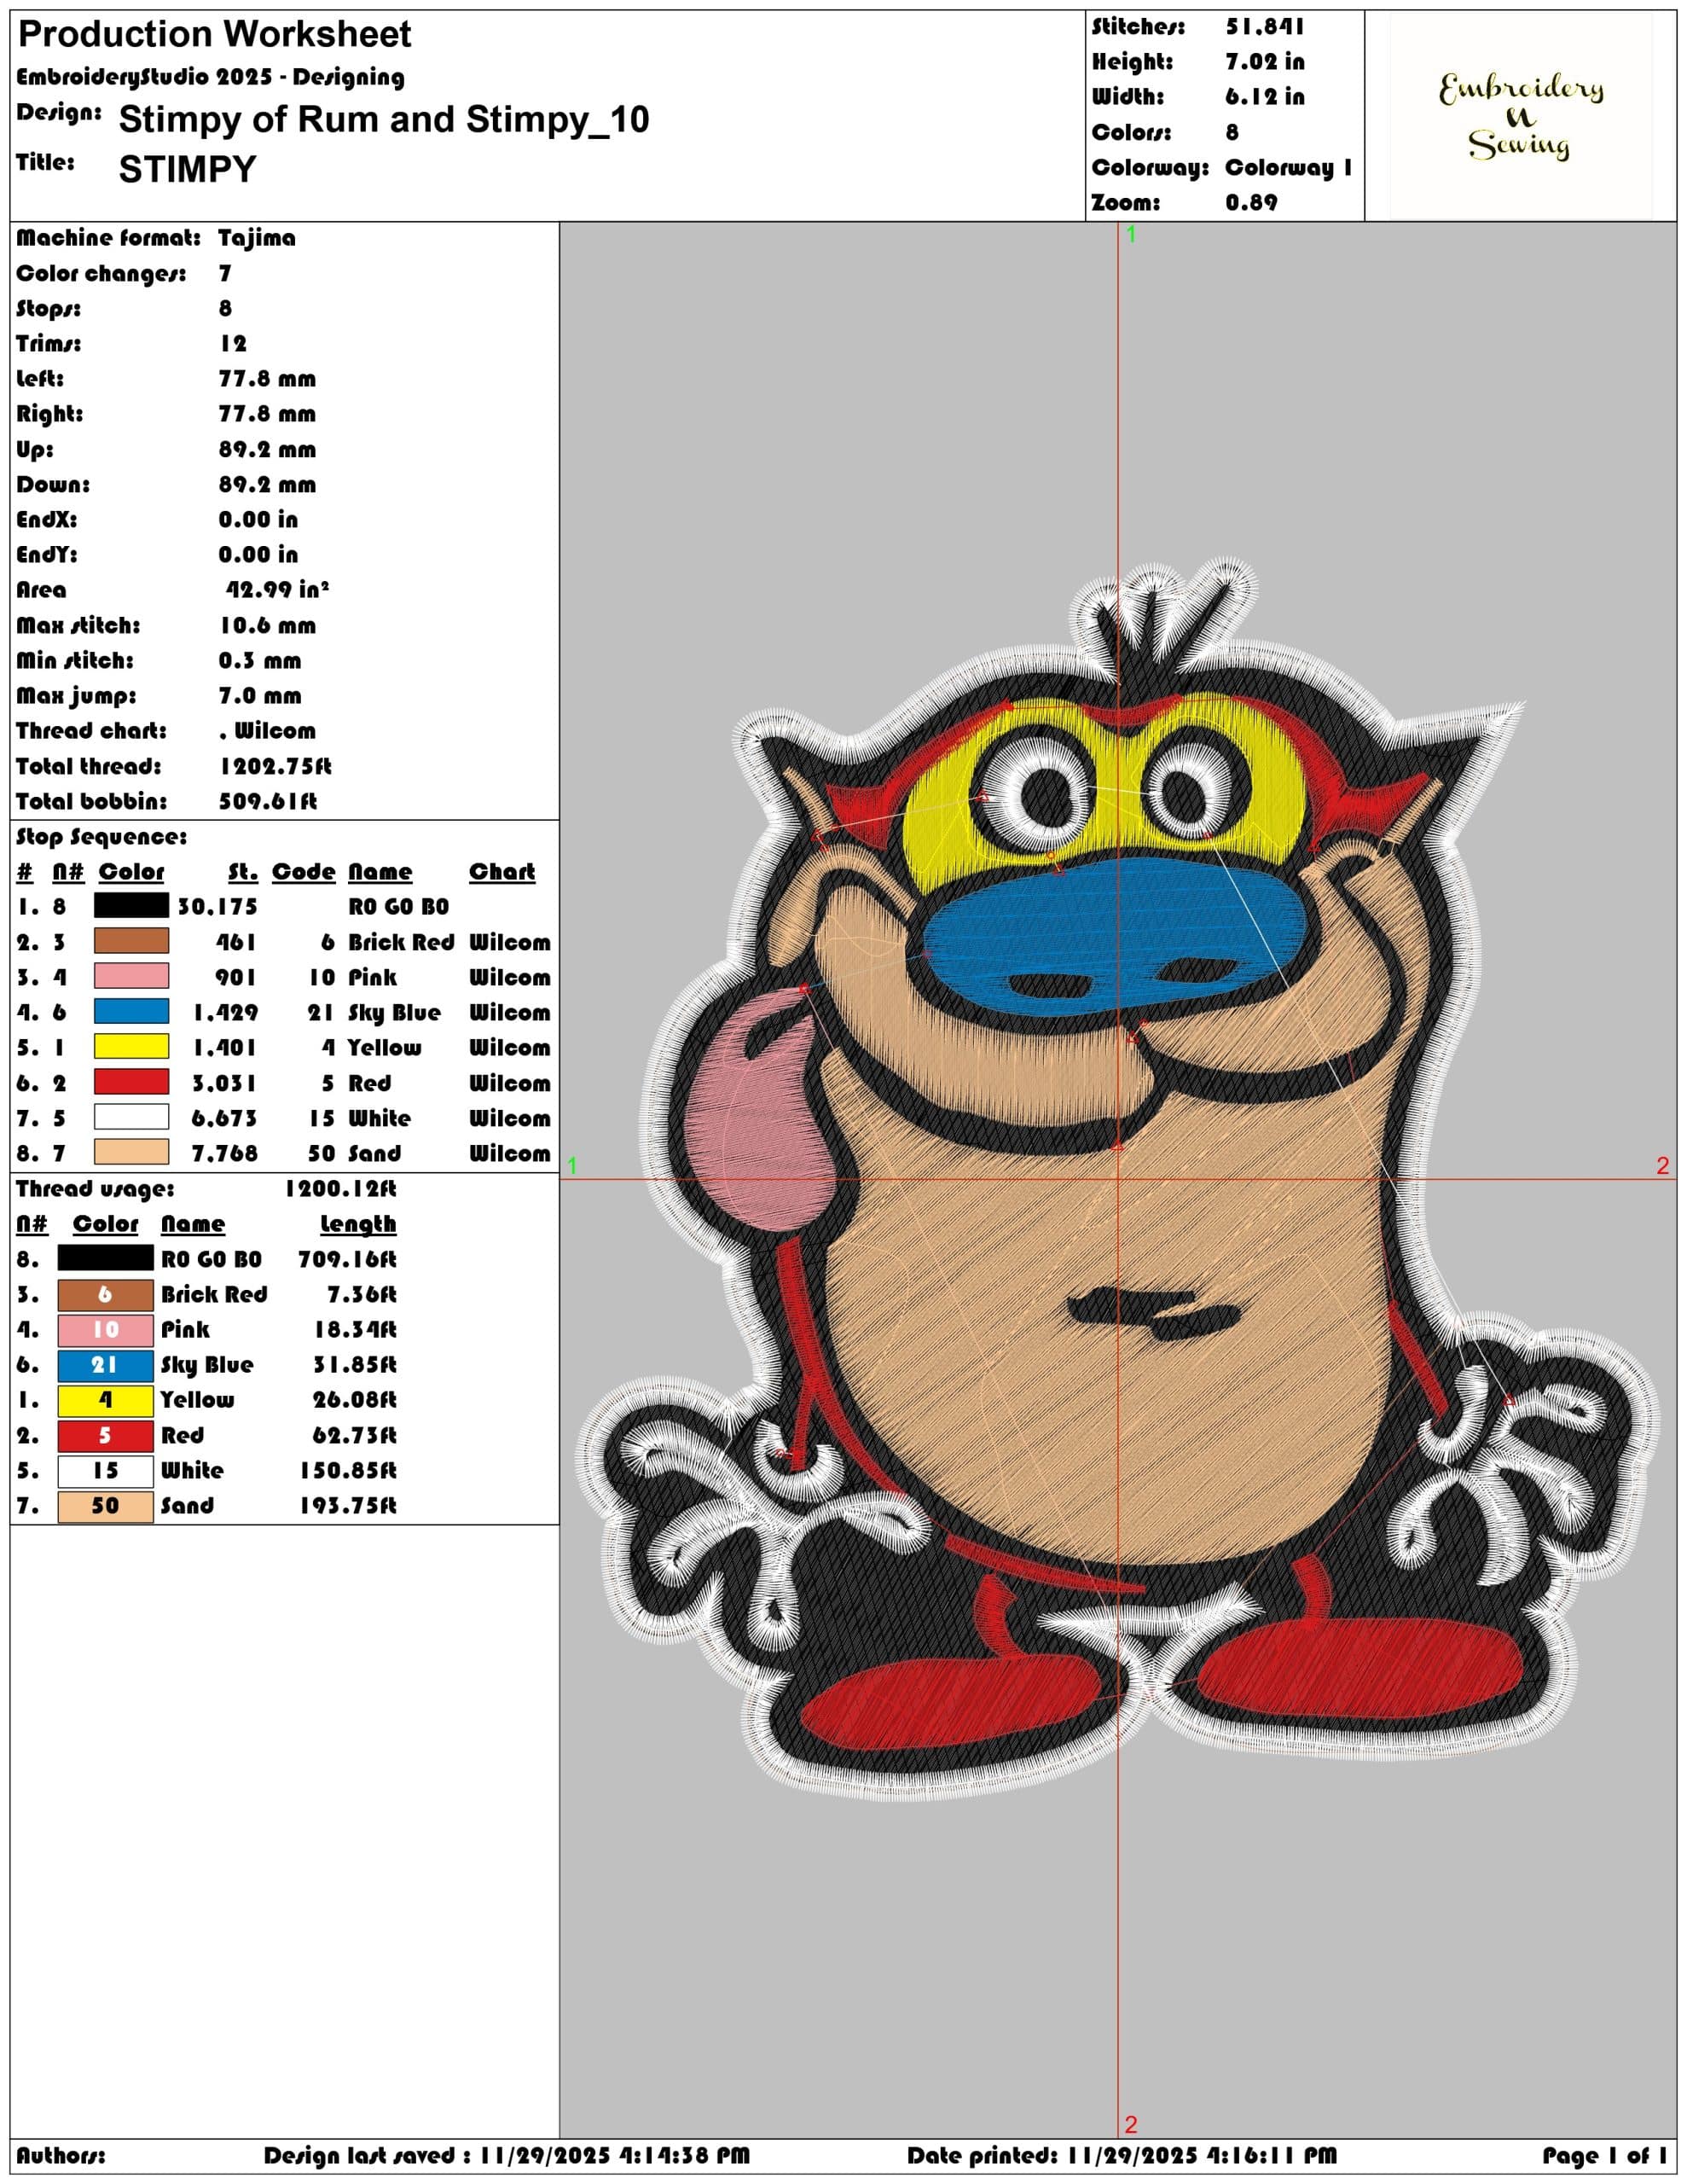Click the Up value 89.2 mm
Viewport: 1687px width, 2184px height.
(x=267, y=449)
